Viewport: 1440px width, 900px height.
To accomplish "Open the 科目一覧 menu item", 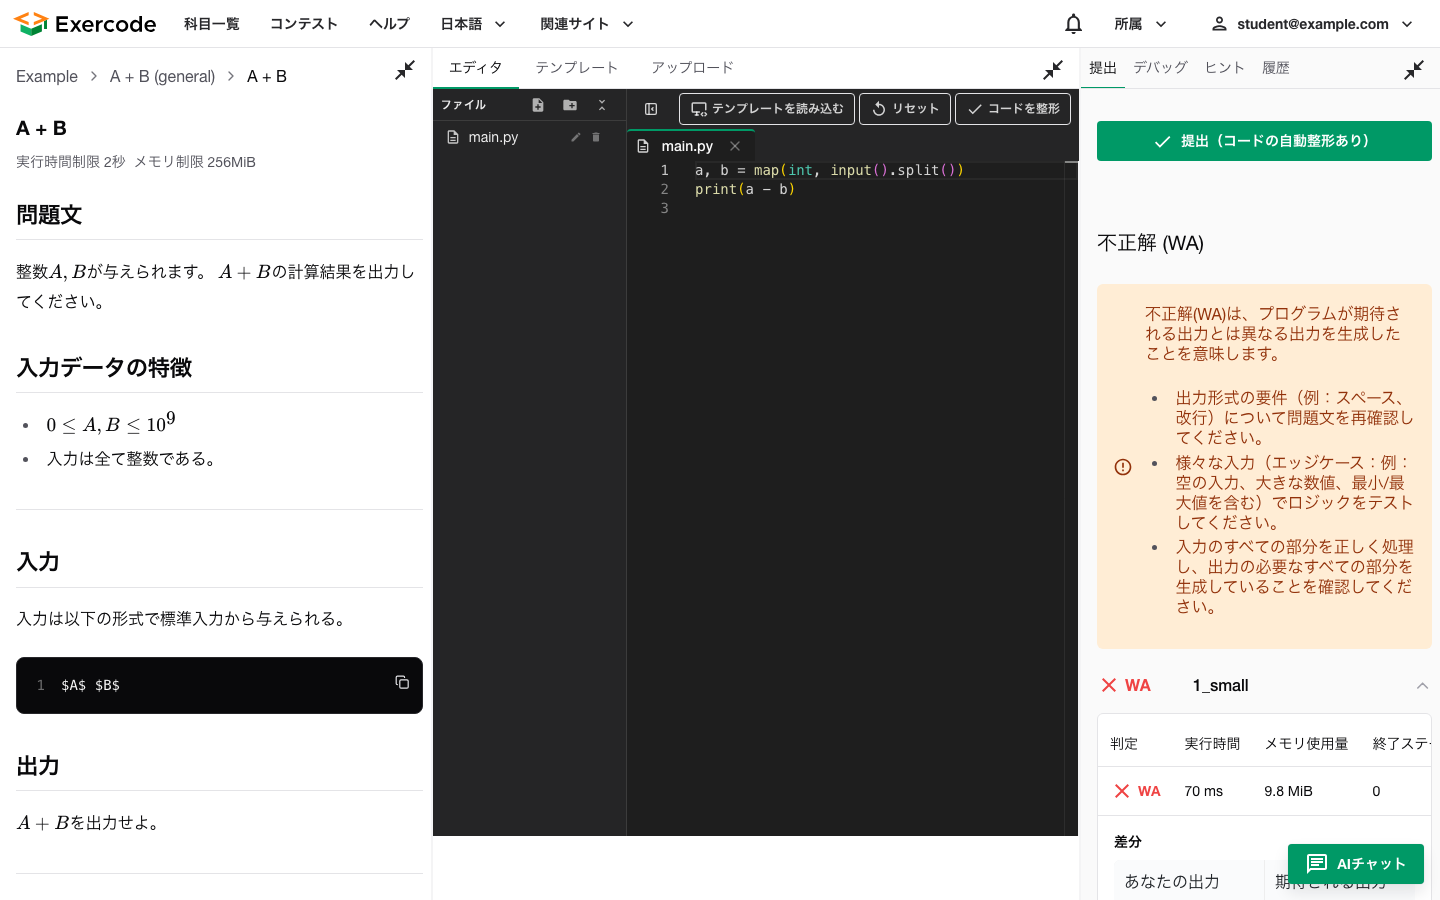I will click(212, 24).
